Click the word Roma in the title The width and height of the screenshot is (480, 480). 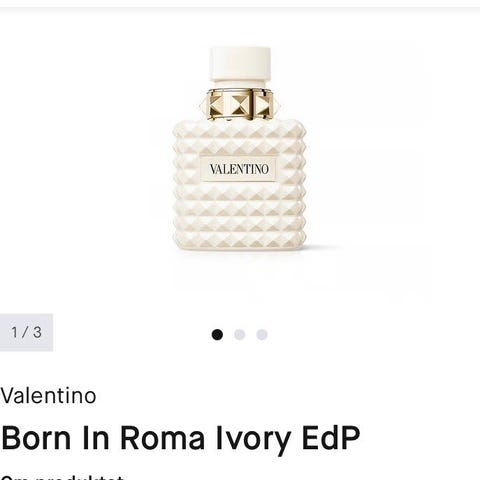[x=162, y=437]
